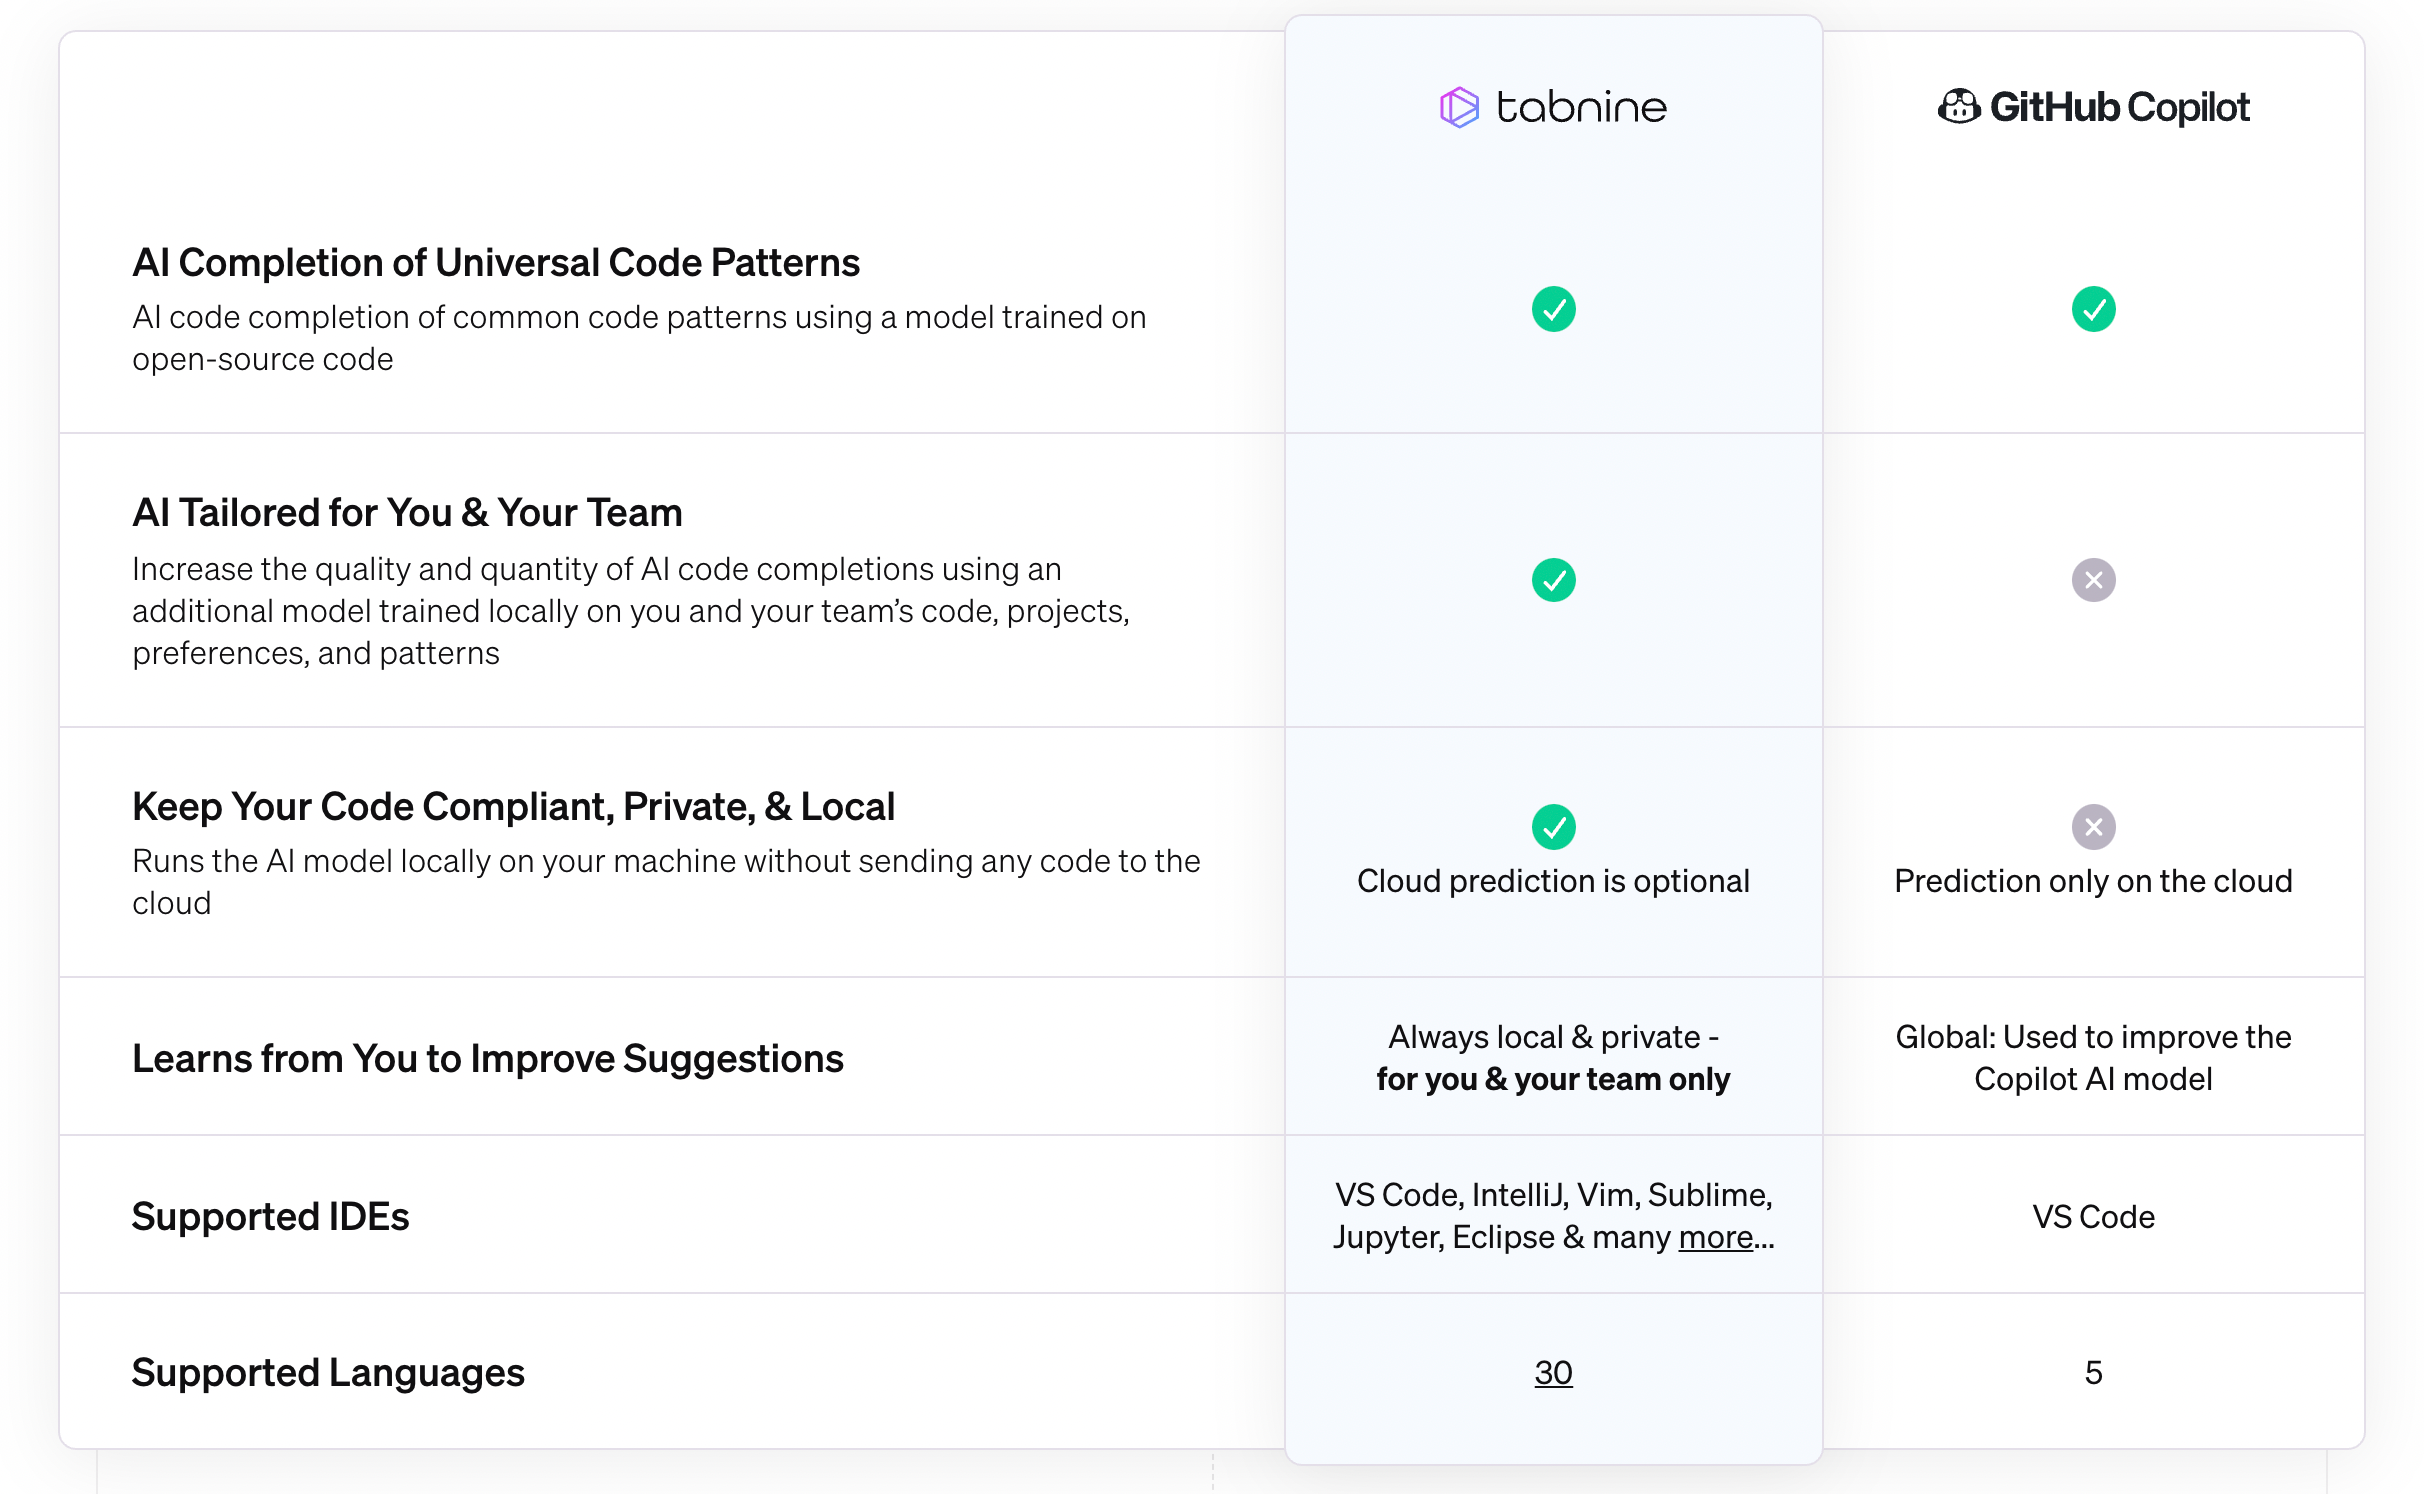This screenshot has height=1494, width=2424.
Task: Click Copilot's gray X for AI Tailored row
Action: click(x=2093, y=580)
